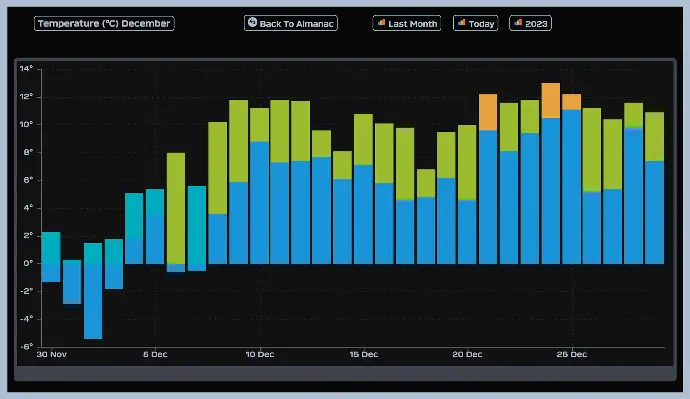Click the '4°' y-axis label
The height and width of the screenshot is (399, 690).
28,208
